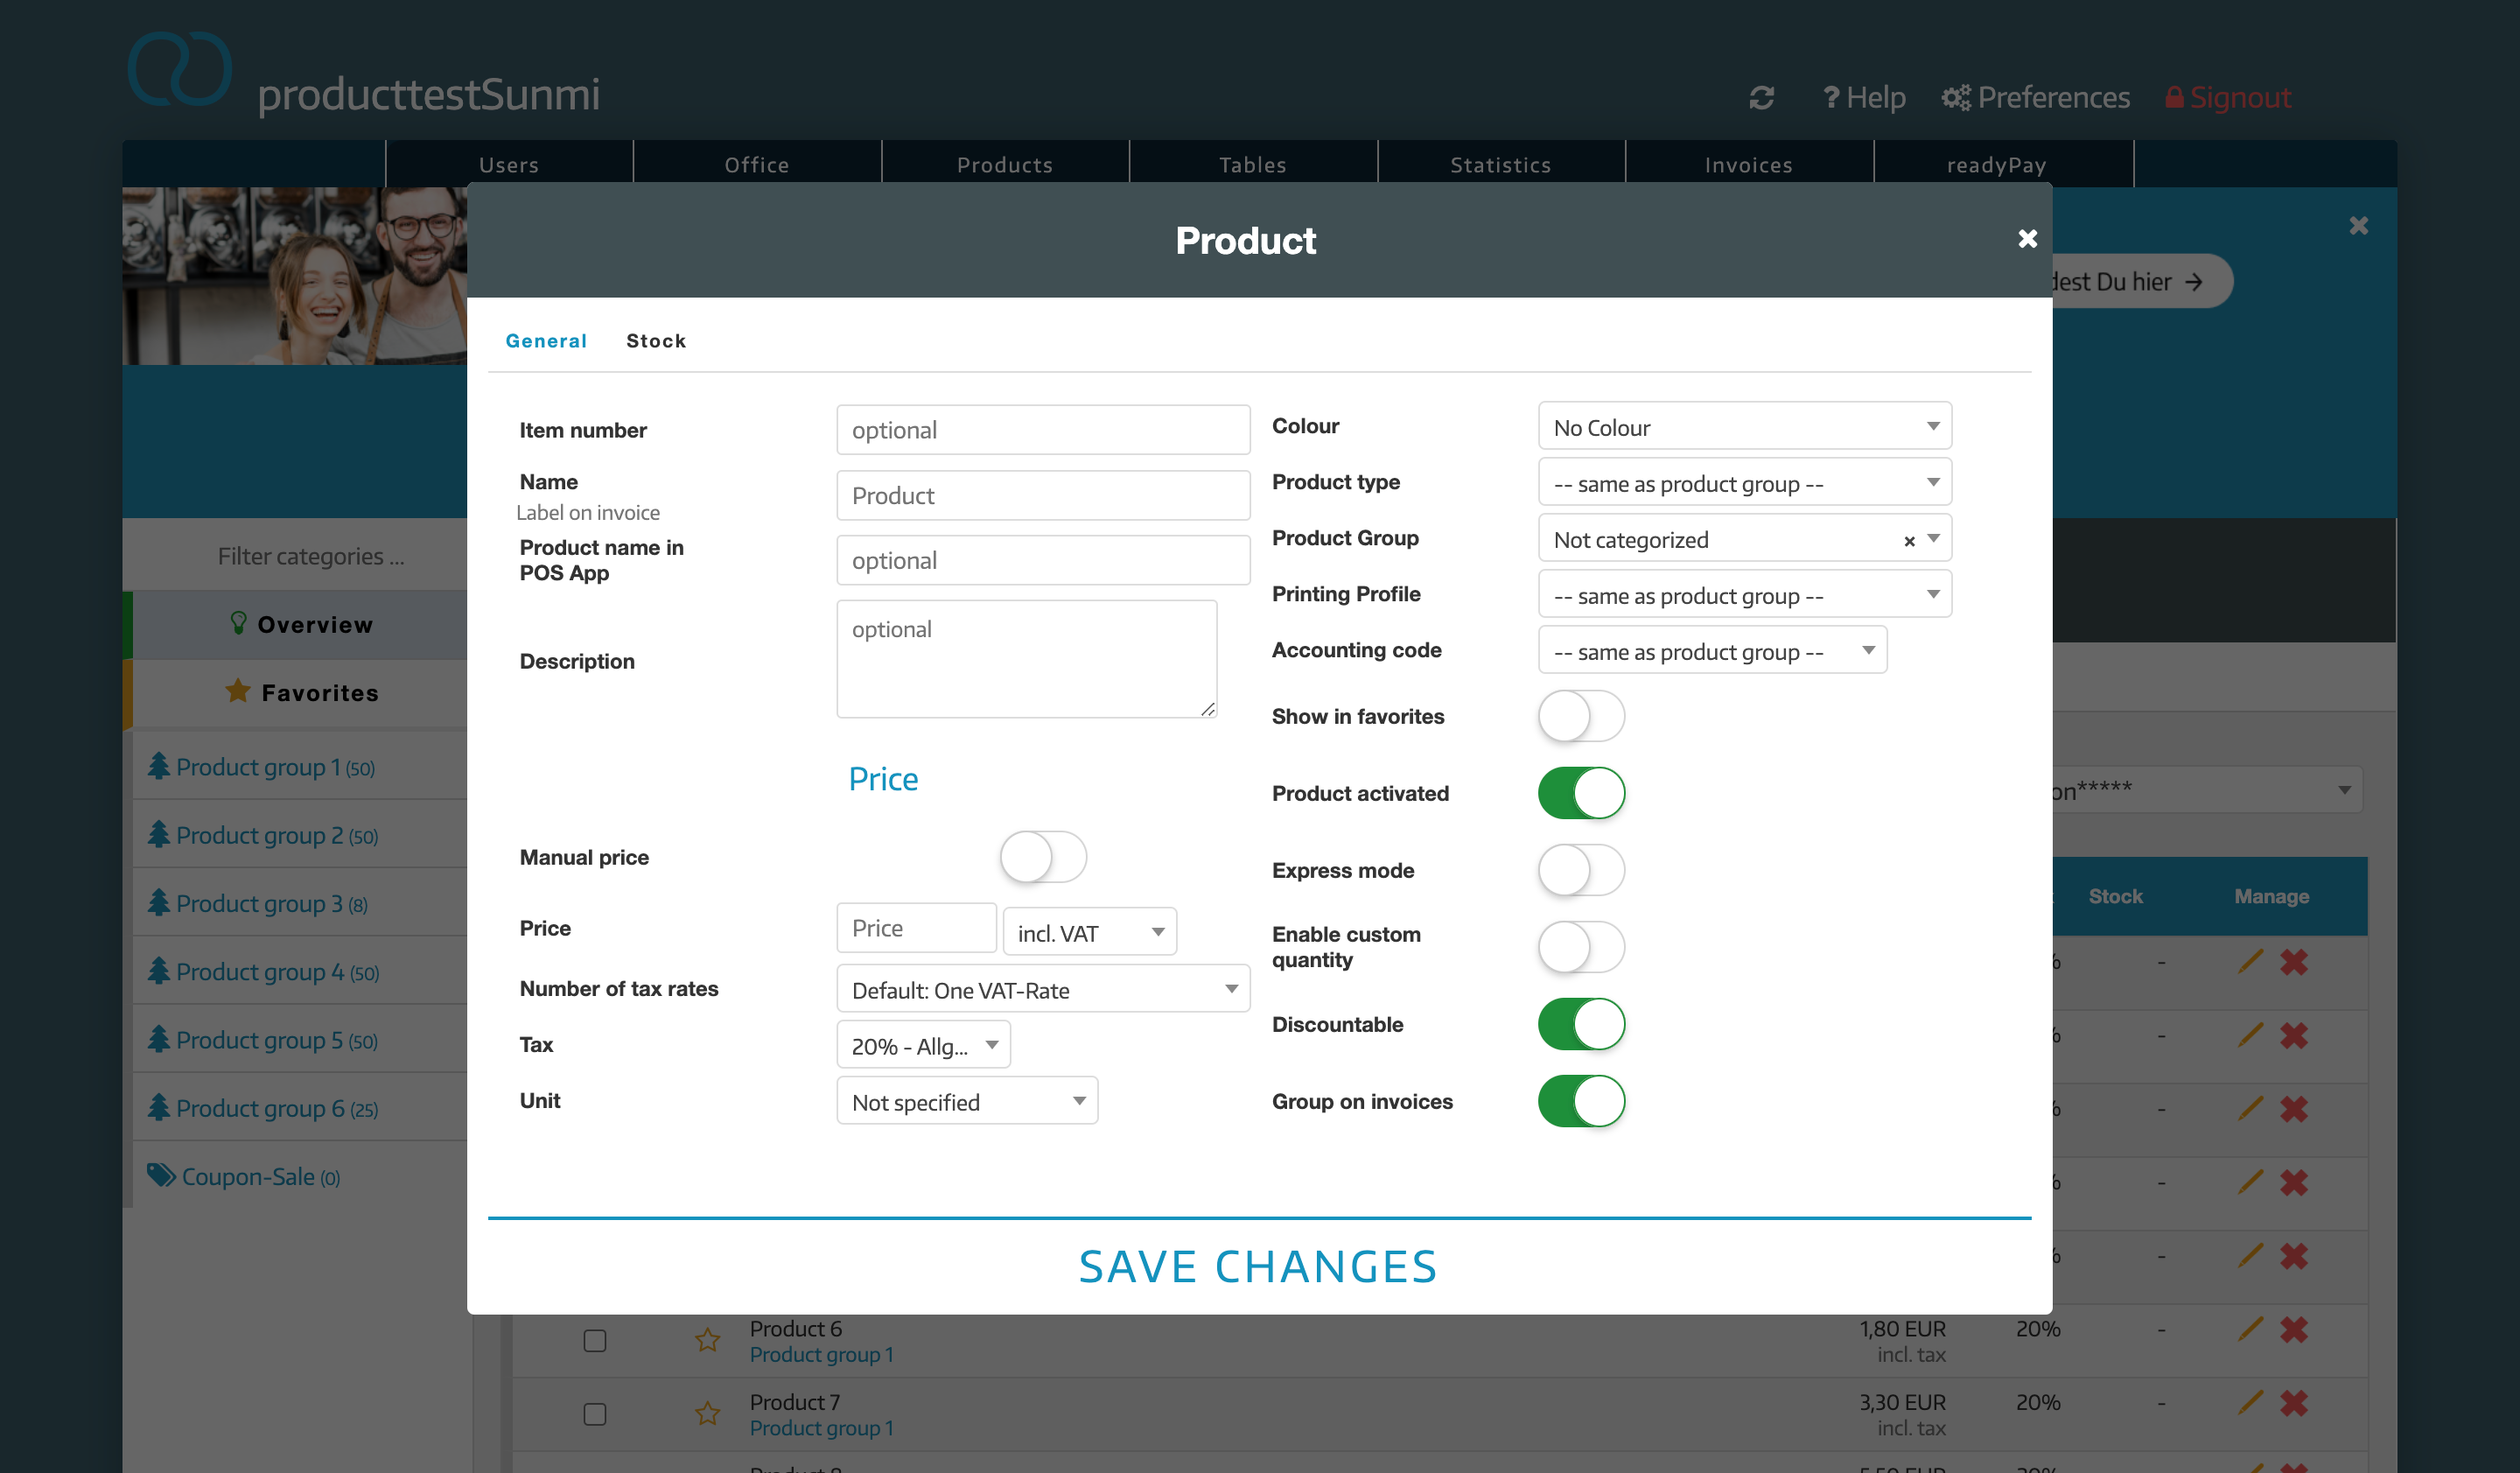Close the Product dialog with X

point(2027,239)
